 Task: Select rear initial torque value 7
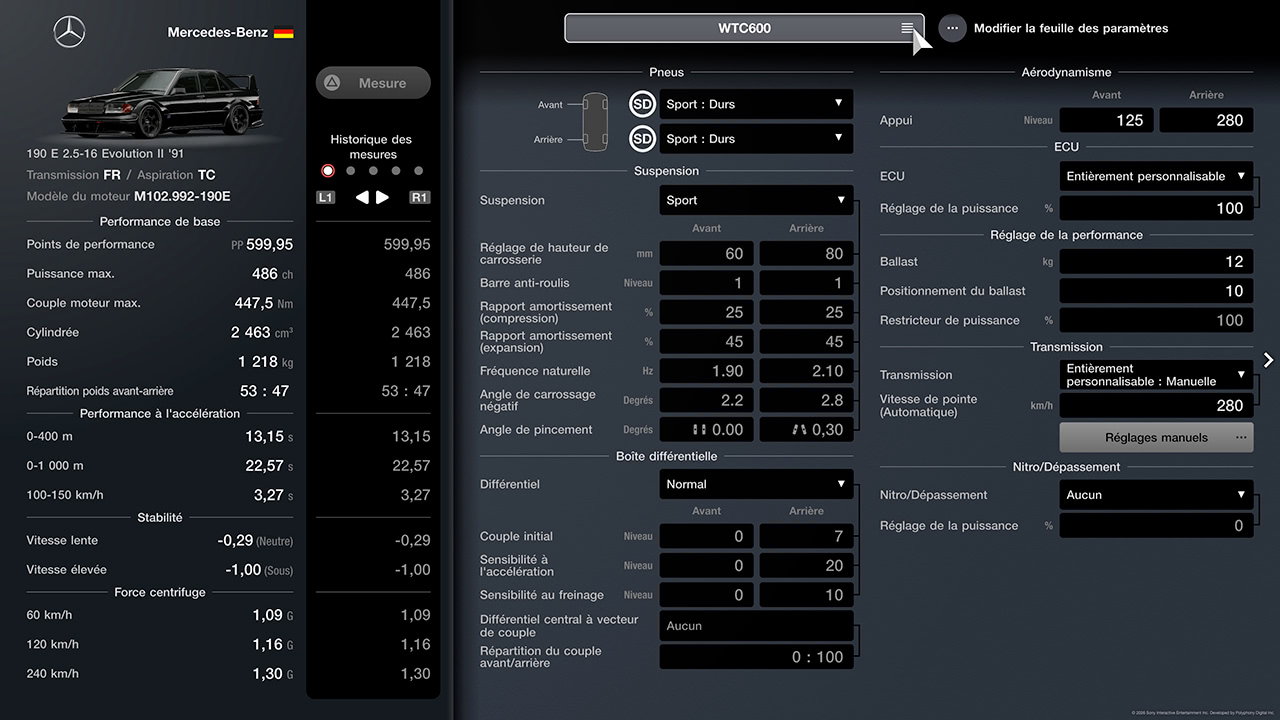click(807, 536)
